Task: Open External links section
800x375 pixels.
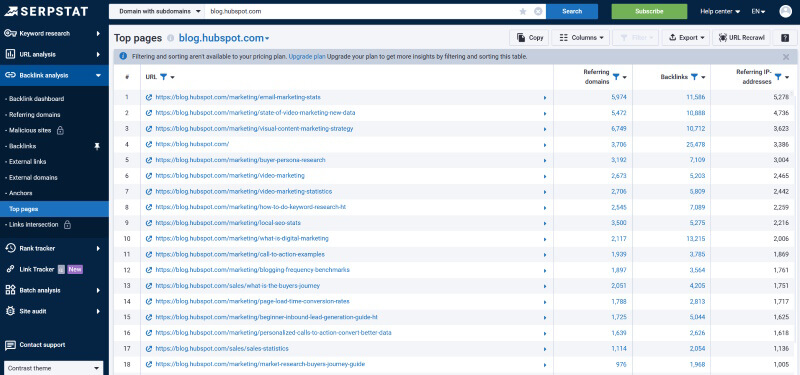Action: point(28,162)
